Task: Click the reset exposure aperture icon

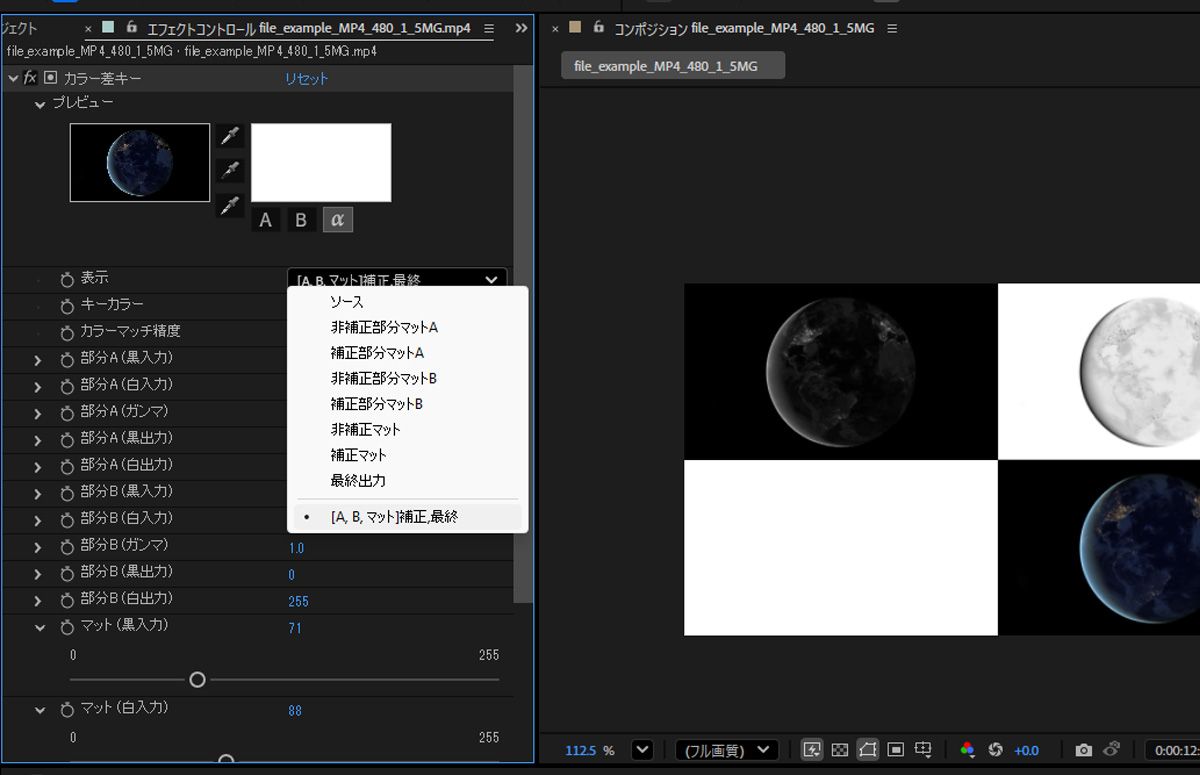Action: pos(995,749)
